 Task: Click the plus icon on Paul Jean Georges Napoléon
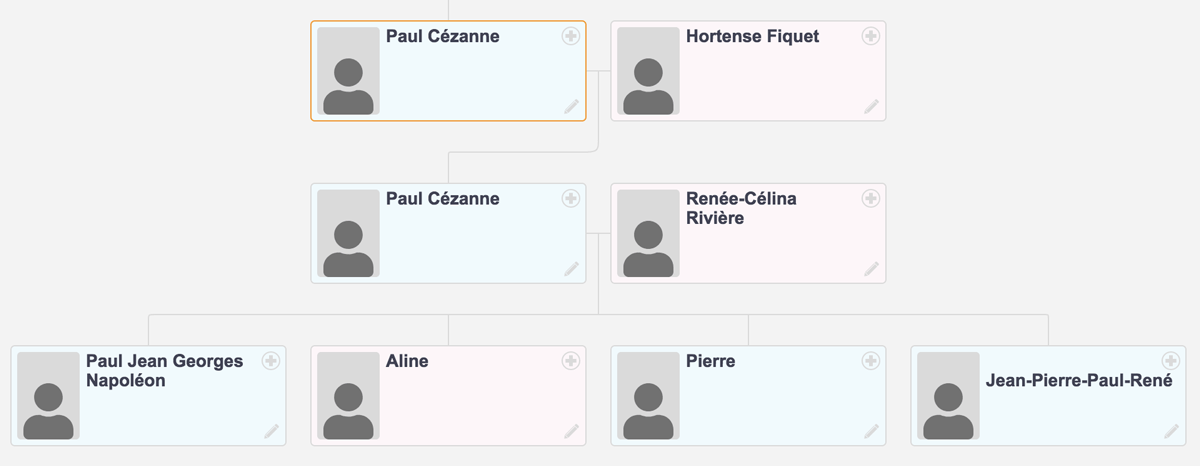coord(271,360)
